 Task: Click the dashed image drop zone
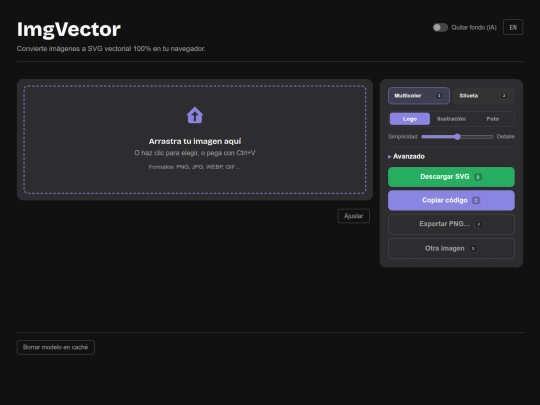[x=195, y=139]
